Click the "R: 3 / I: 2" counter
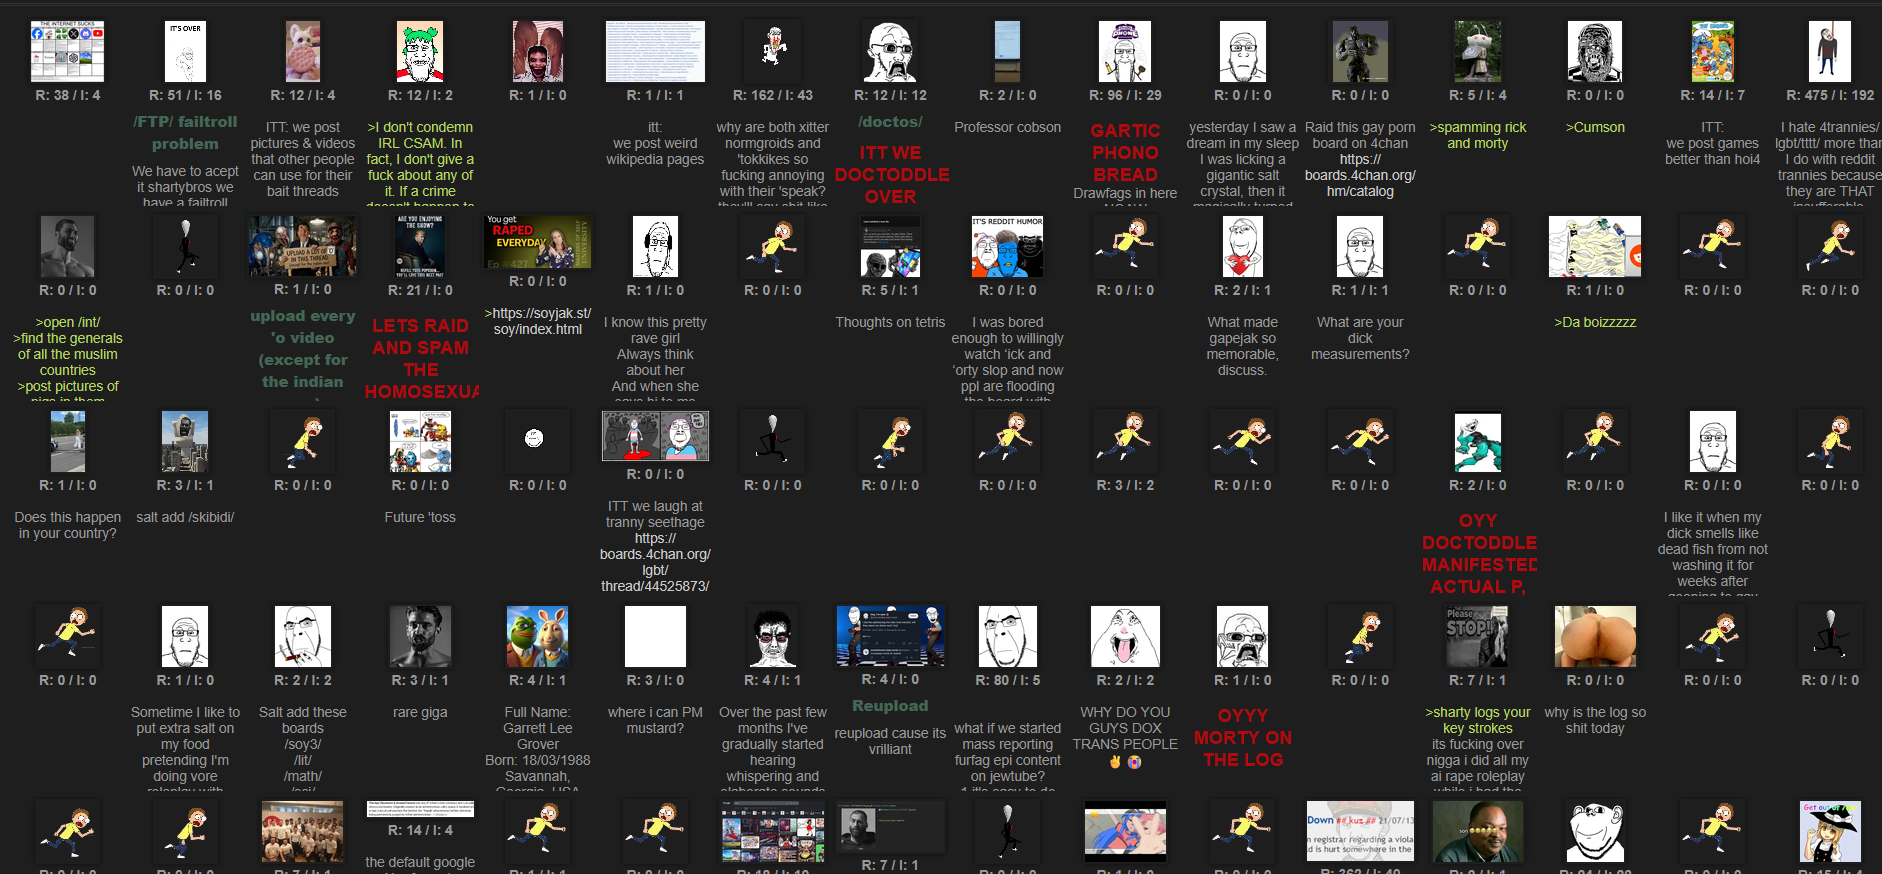The width and height of the screenshot is (1882, 874). 1125,485
